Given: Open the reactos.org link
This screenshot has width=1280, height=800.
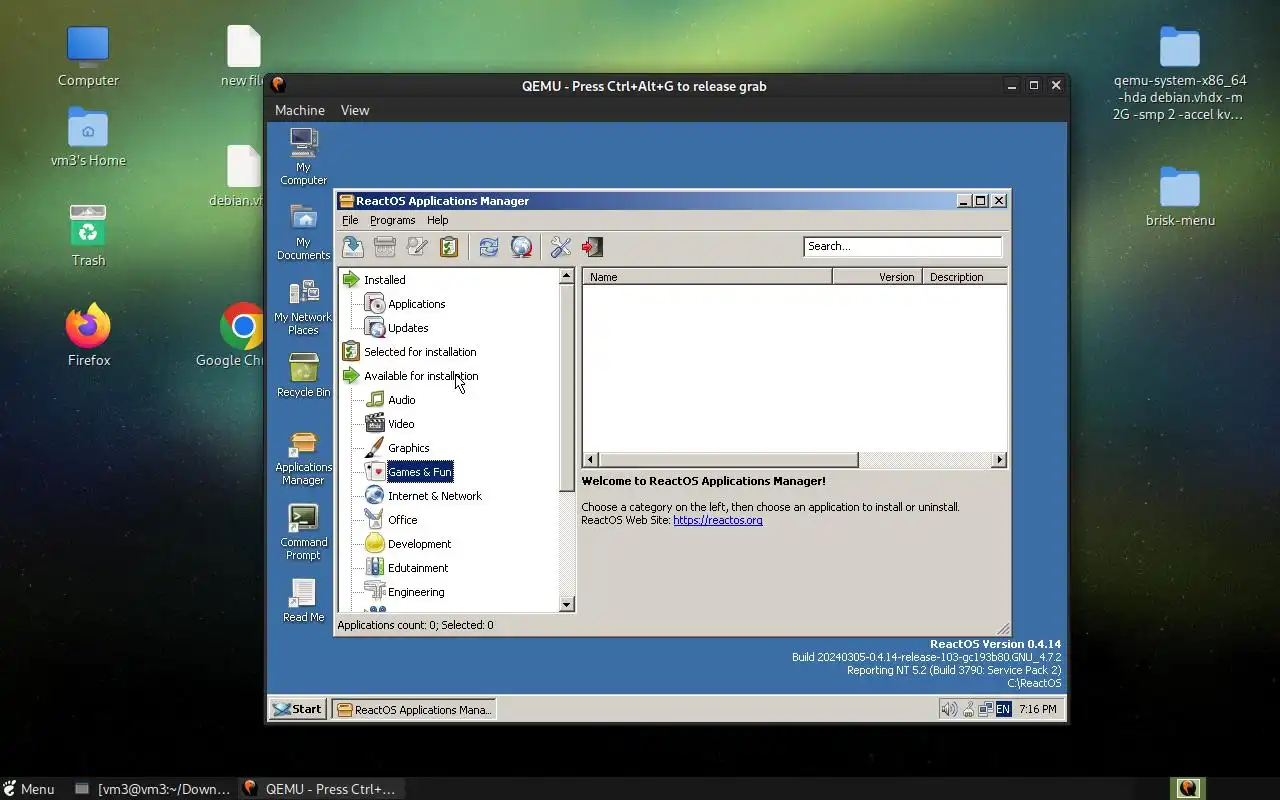Looking at the screenshot, I should tap(717, 520).
